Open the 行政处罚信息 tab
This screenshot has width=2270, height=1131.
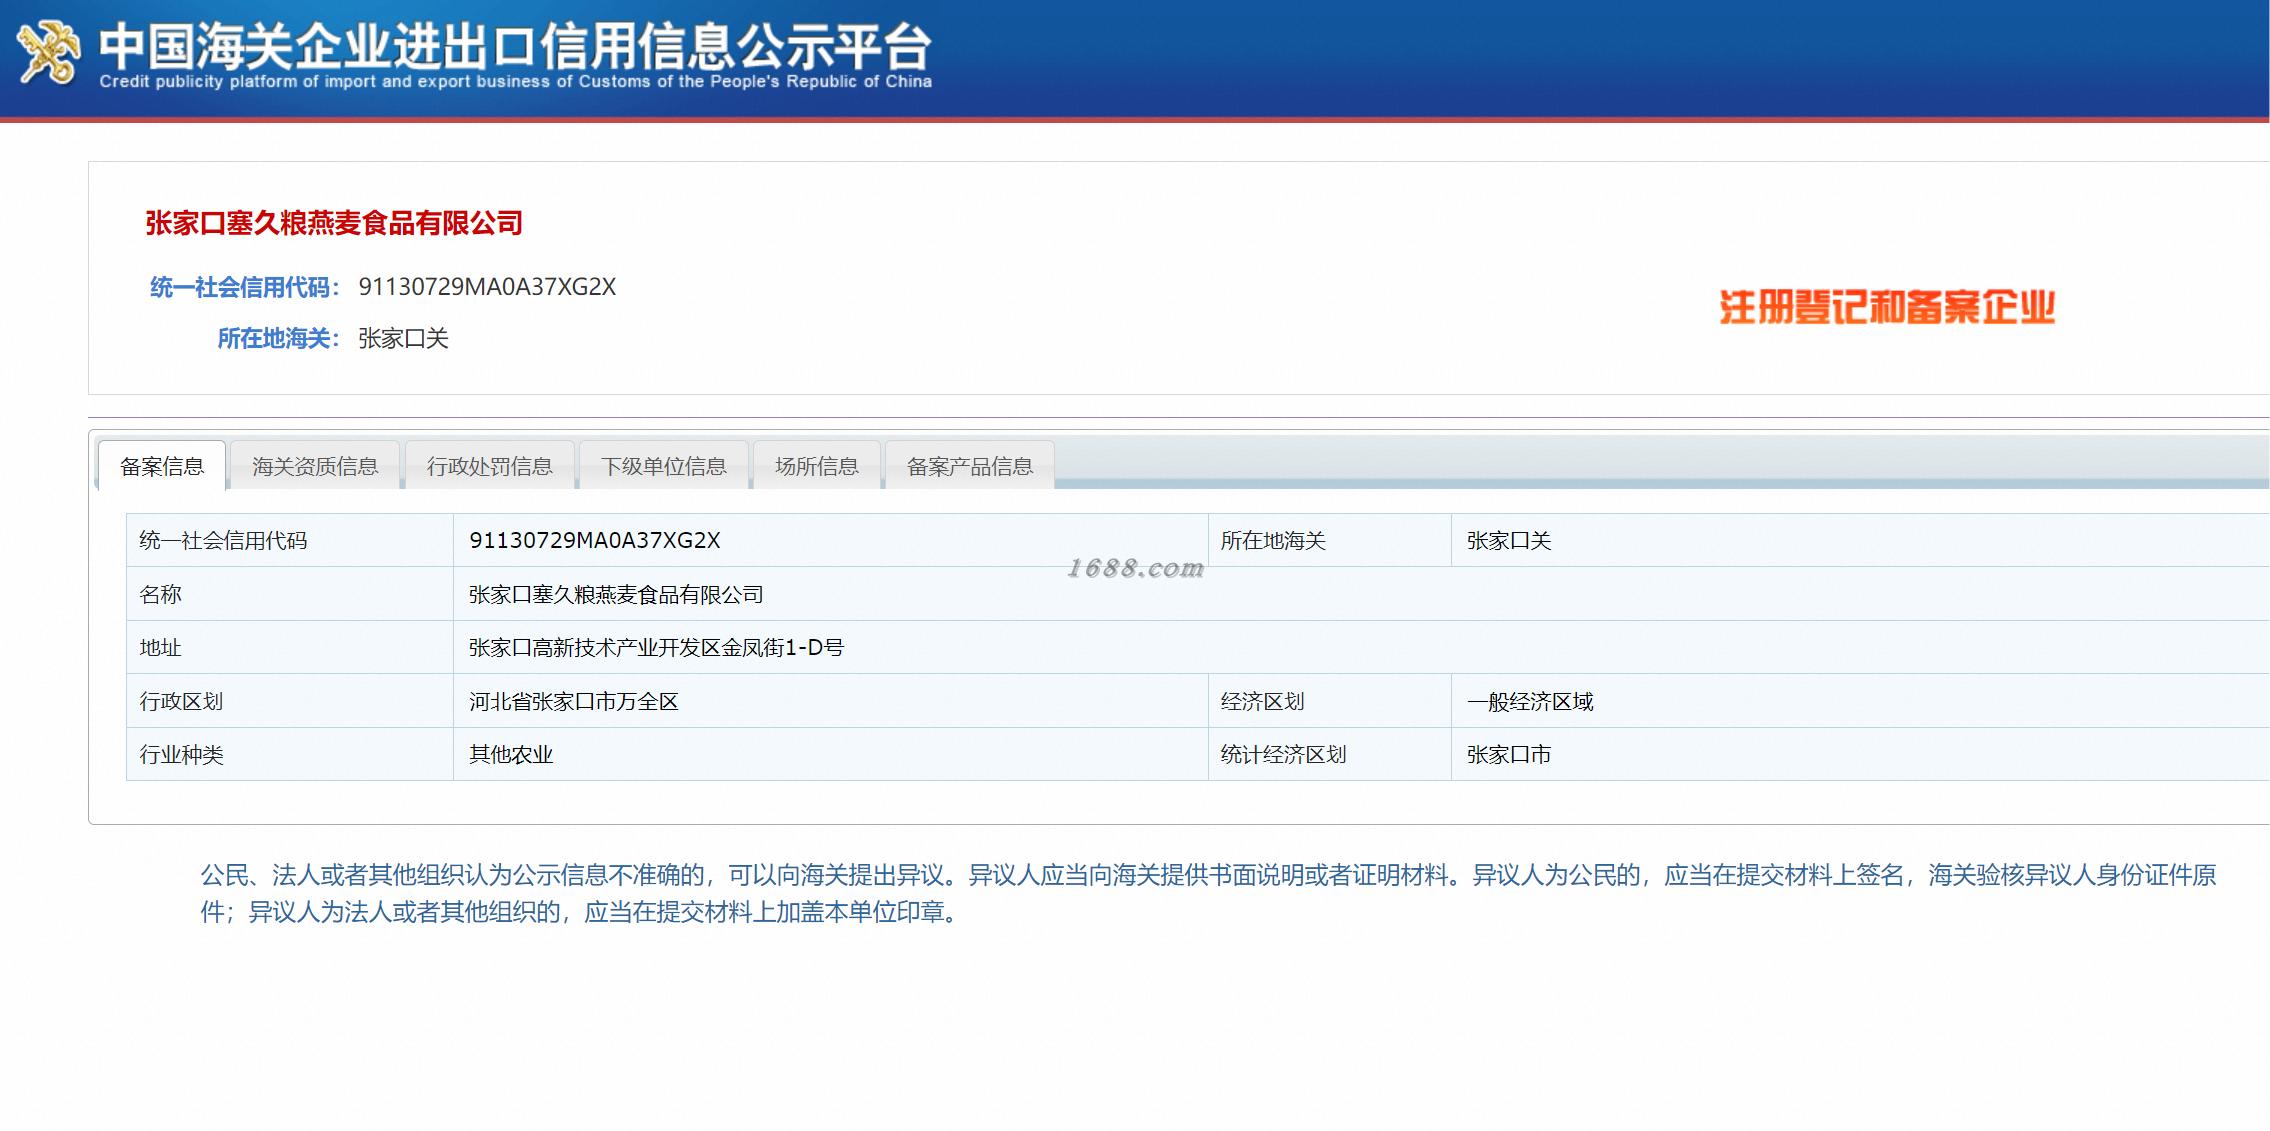[x=489, y=466]
